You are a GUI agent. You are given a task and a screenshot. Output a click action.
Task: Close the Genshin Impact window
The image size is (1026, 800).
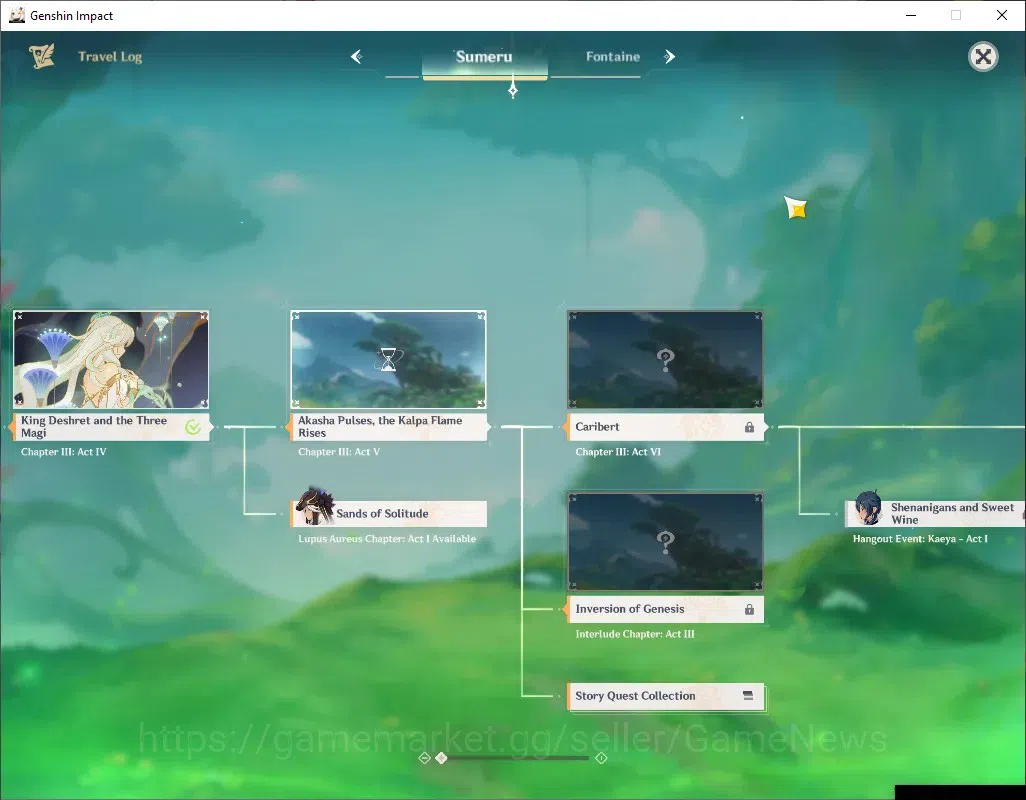pos(1001,15)
